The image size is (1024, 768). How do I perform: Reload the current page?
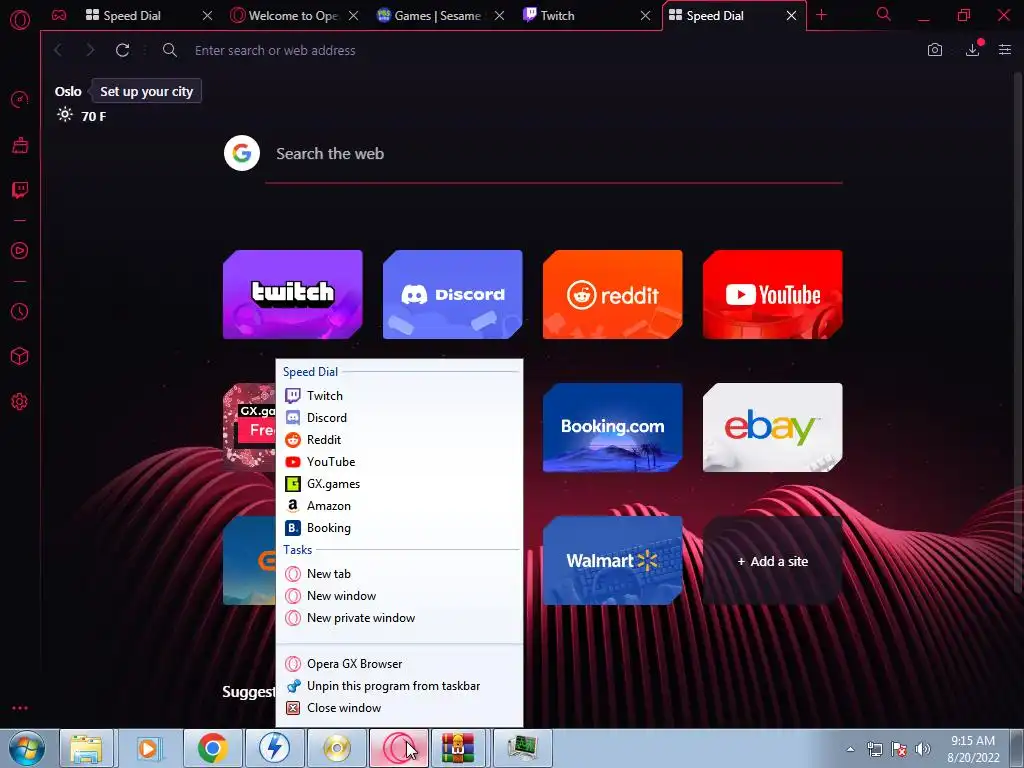click(122, 50)
